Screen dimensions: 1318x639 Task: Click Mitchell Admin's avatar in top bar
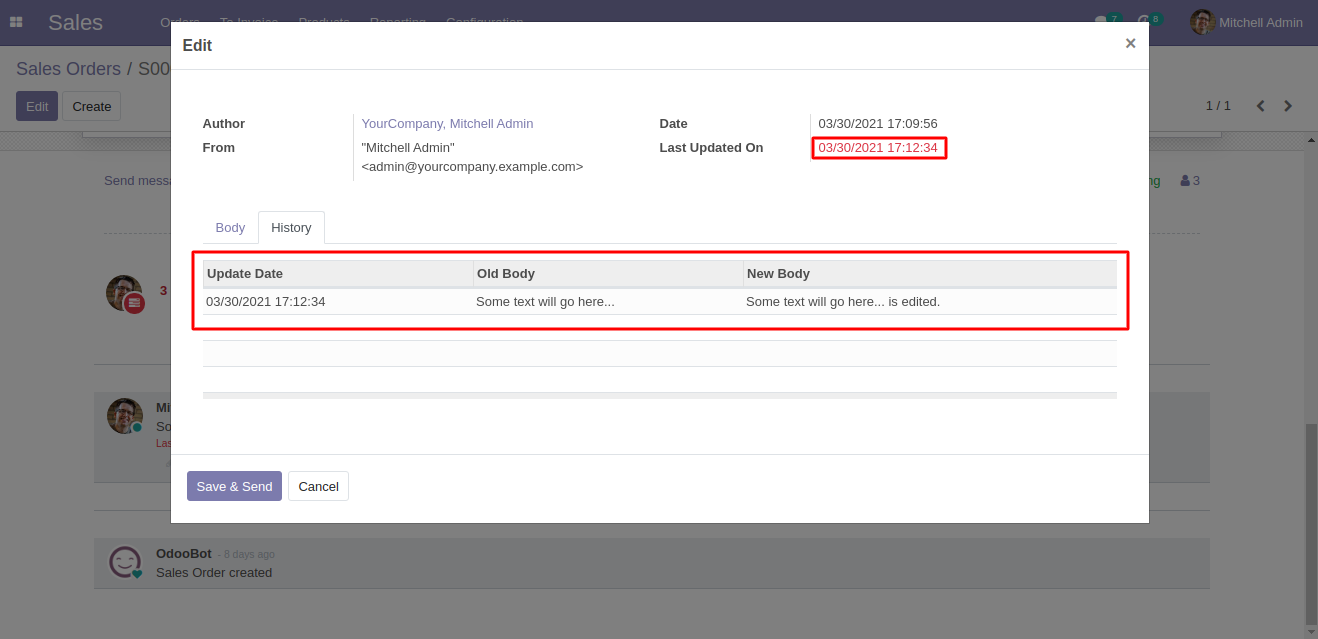pyautogui.click(x=1202, y=22)
